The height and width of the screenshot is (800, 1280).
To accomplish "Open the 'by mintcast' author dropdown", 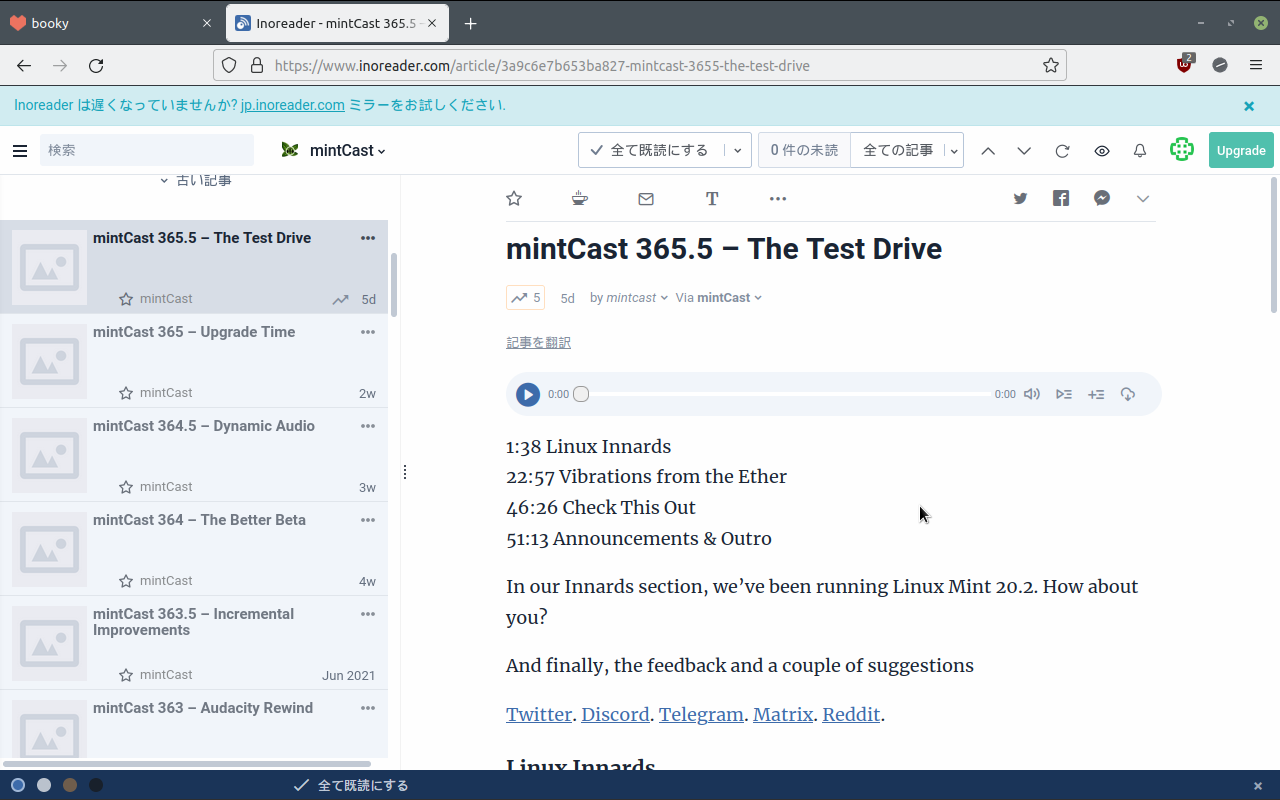I will click(x=629, y=298).
